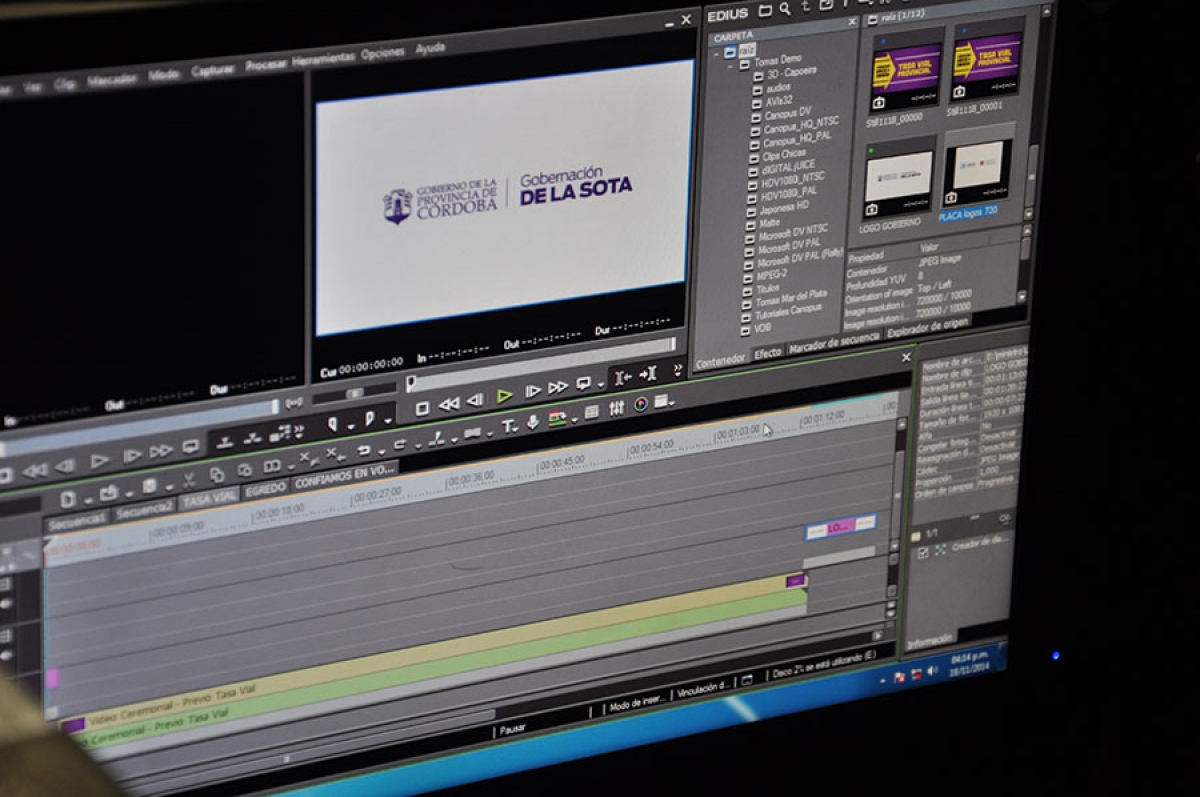Open dropdown next to Save Project icon
This screenshot has height=797, width=1200.
pos(168,486)
